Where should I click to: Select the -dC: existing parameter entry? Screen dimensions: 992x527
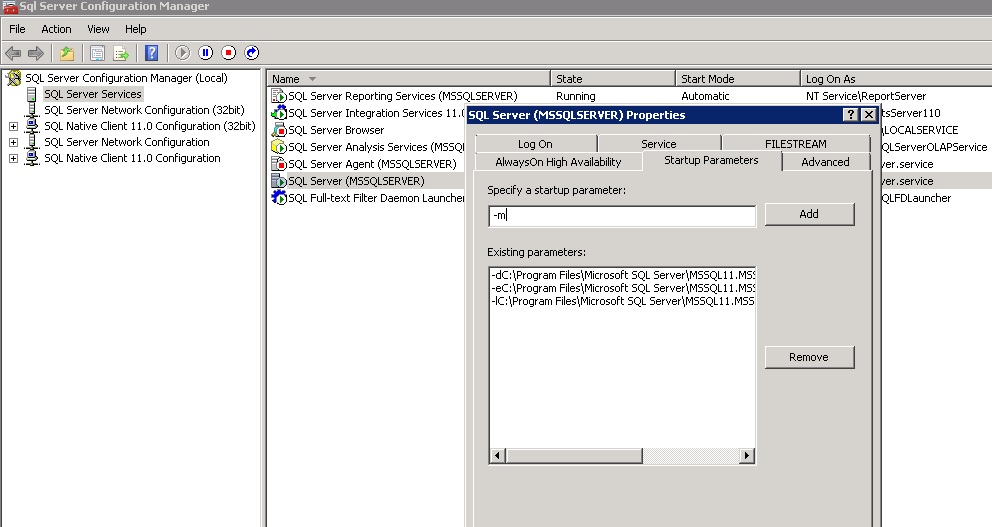pos(623,275)
